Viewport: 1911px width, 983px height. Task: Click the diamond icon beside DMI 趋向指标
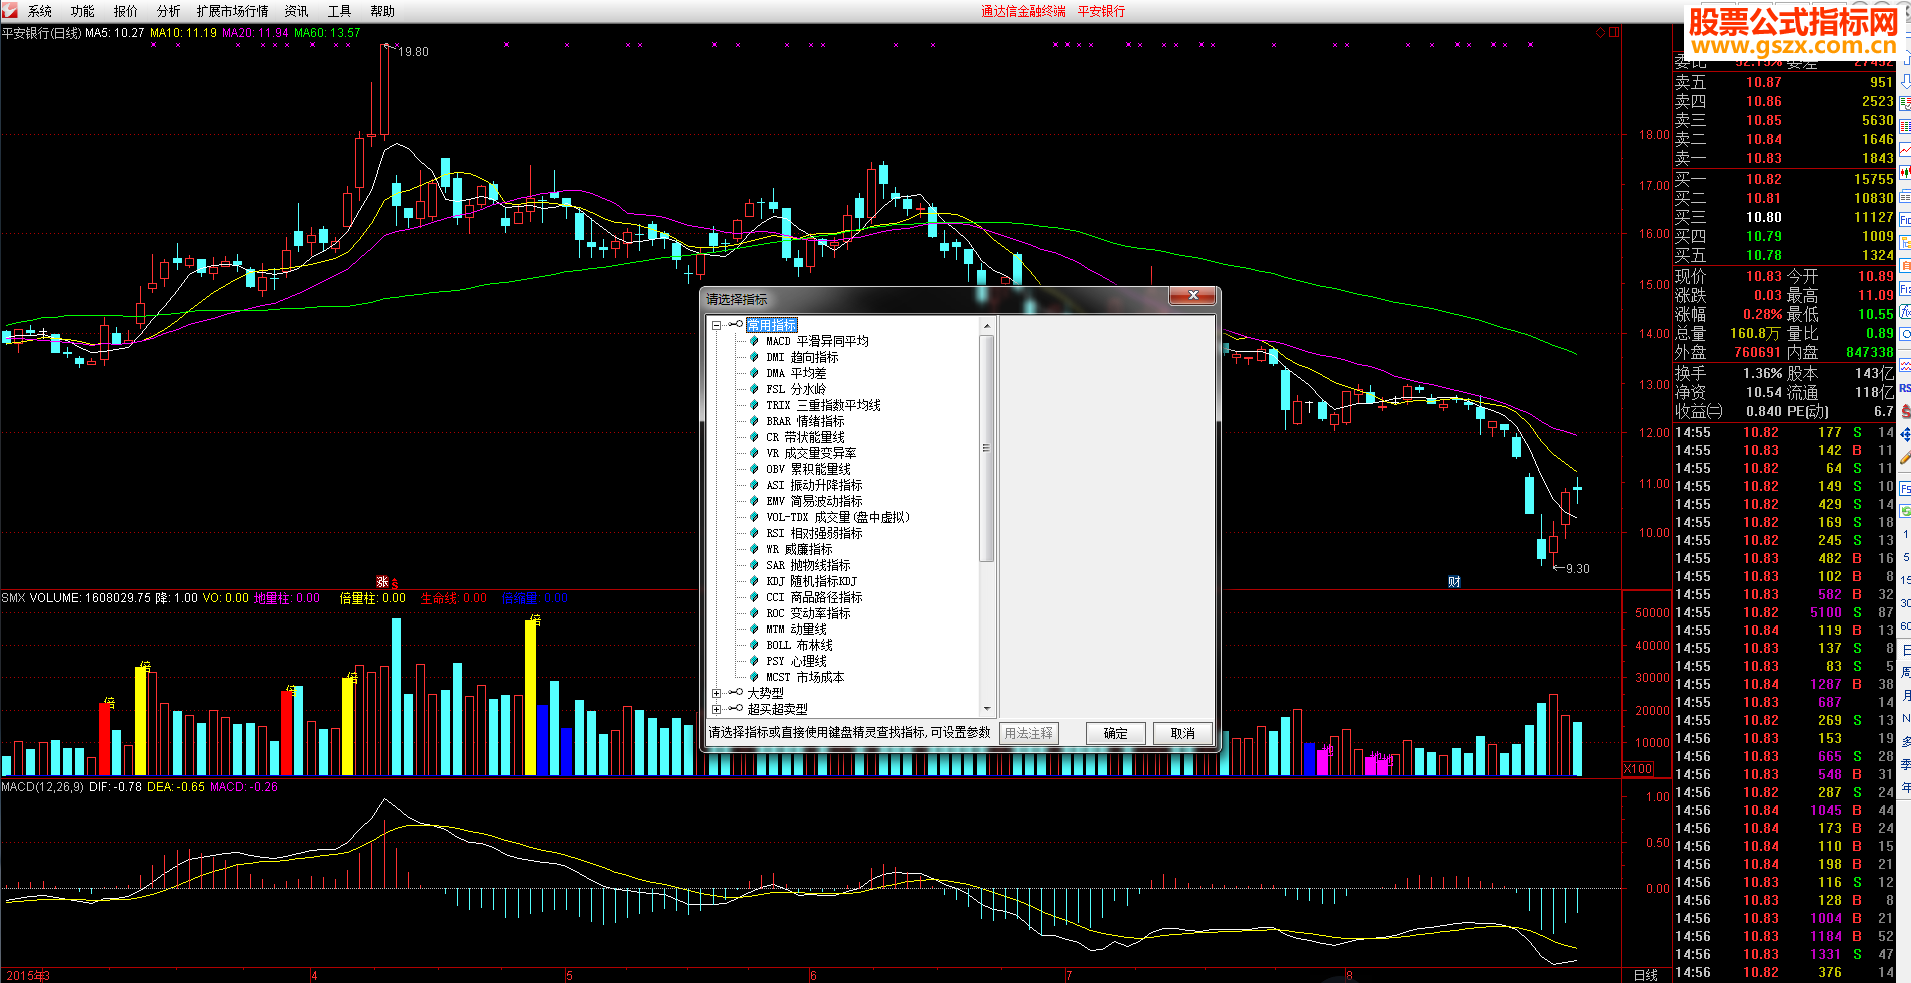pyautogui.click(x=754, y=357)
